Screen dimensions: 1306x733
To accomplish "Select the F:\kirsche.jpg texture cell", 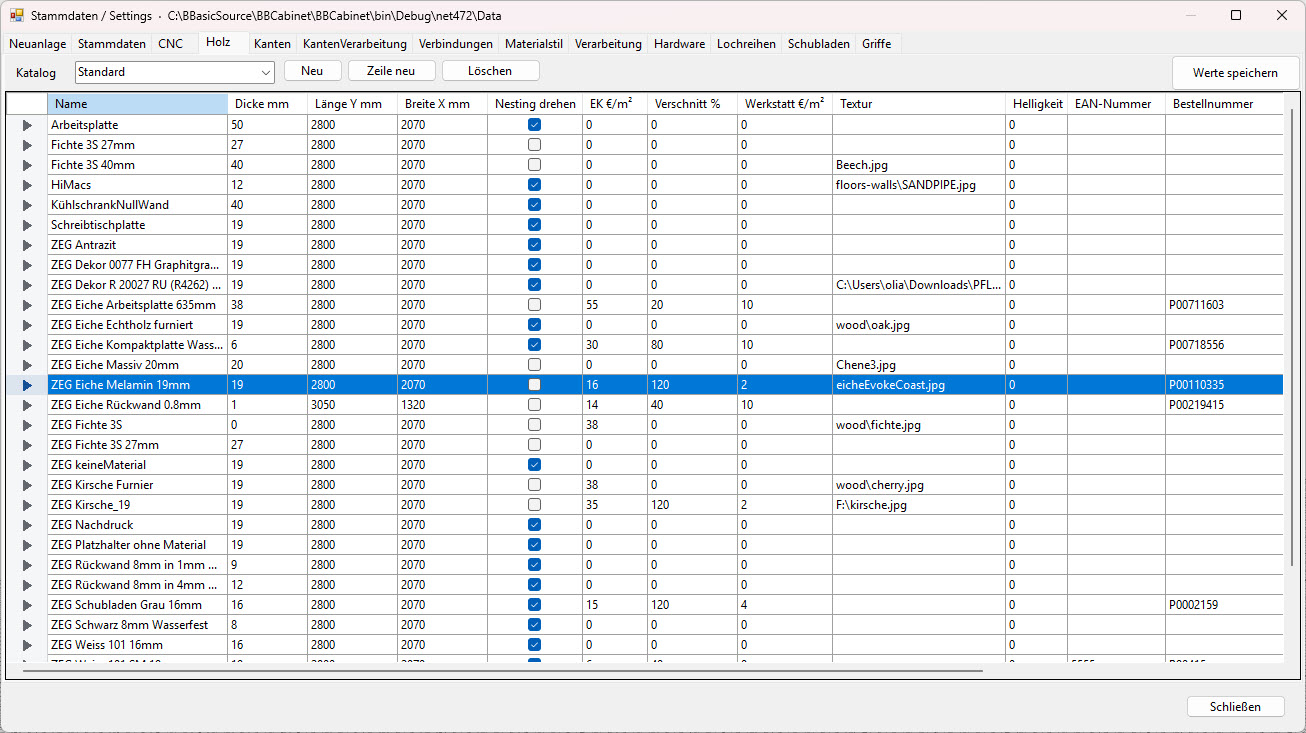I will (919, 505).
